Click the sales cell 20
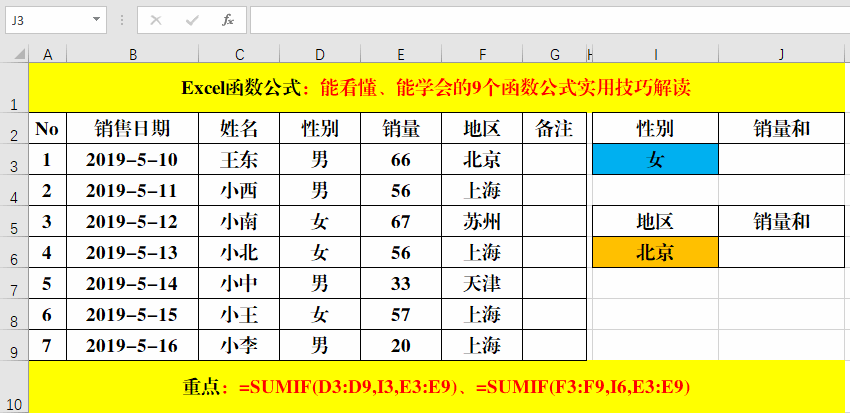The width and height of the screenshot is (850, 413). tap(401, 345)
